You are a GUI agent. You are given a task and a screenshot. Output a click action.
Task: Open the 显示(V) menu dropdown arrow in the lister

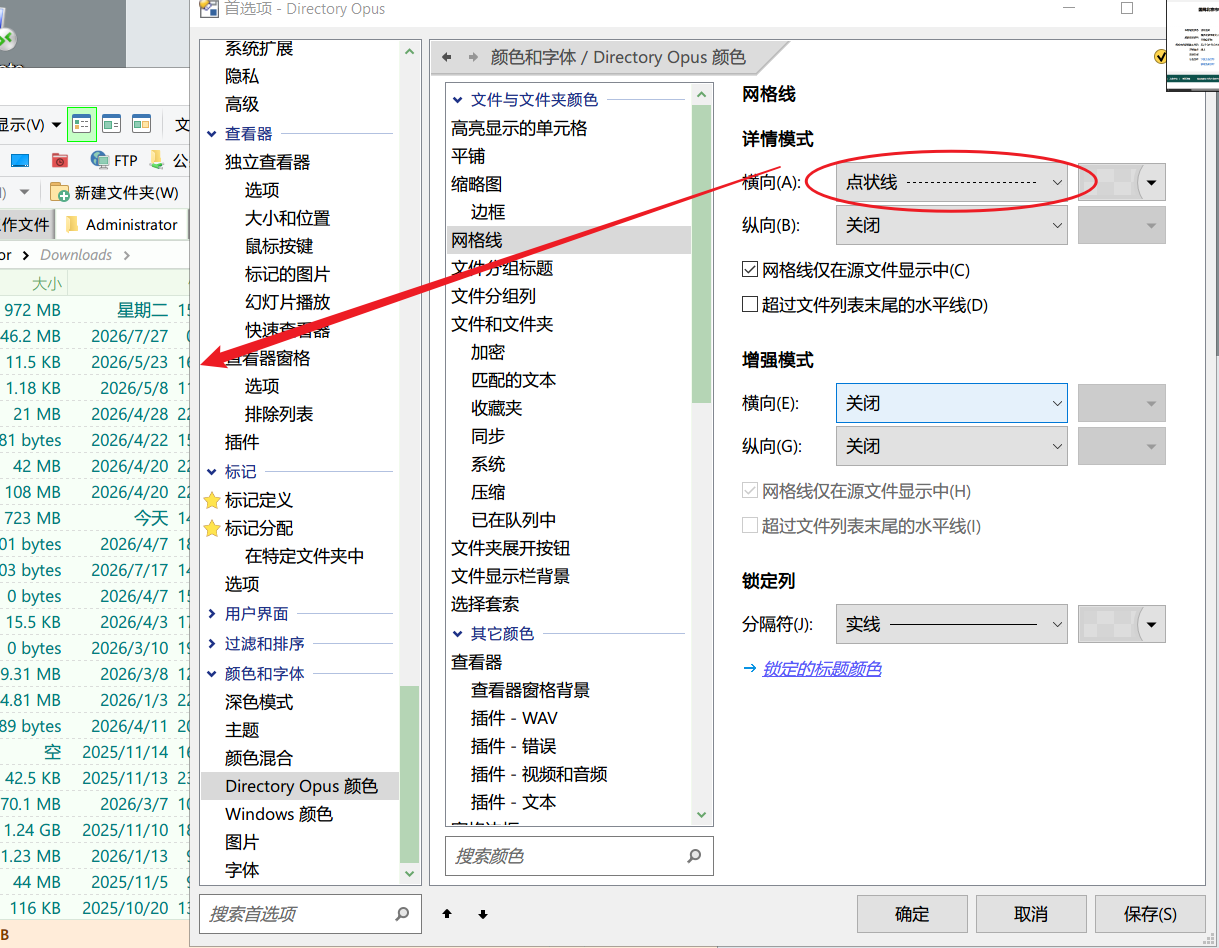click(x=58, y=125)
